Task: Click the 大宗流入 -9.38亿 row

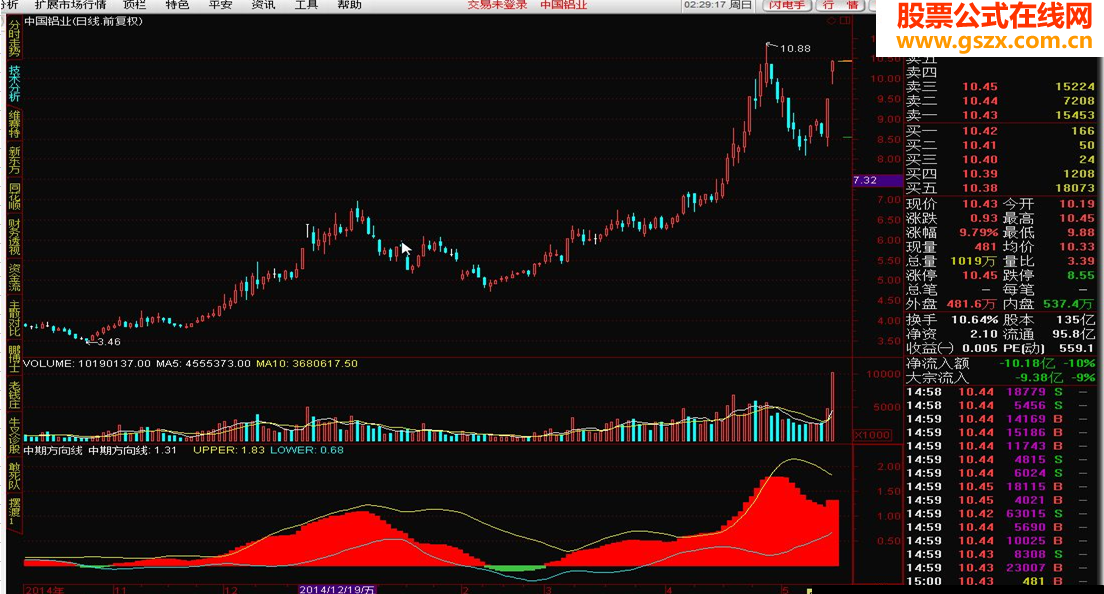Action: 1000,378
